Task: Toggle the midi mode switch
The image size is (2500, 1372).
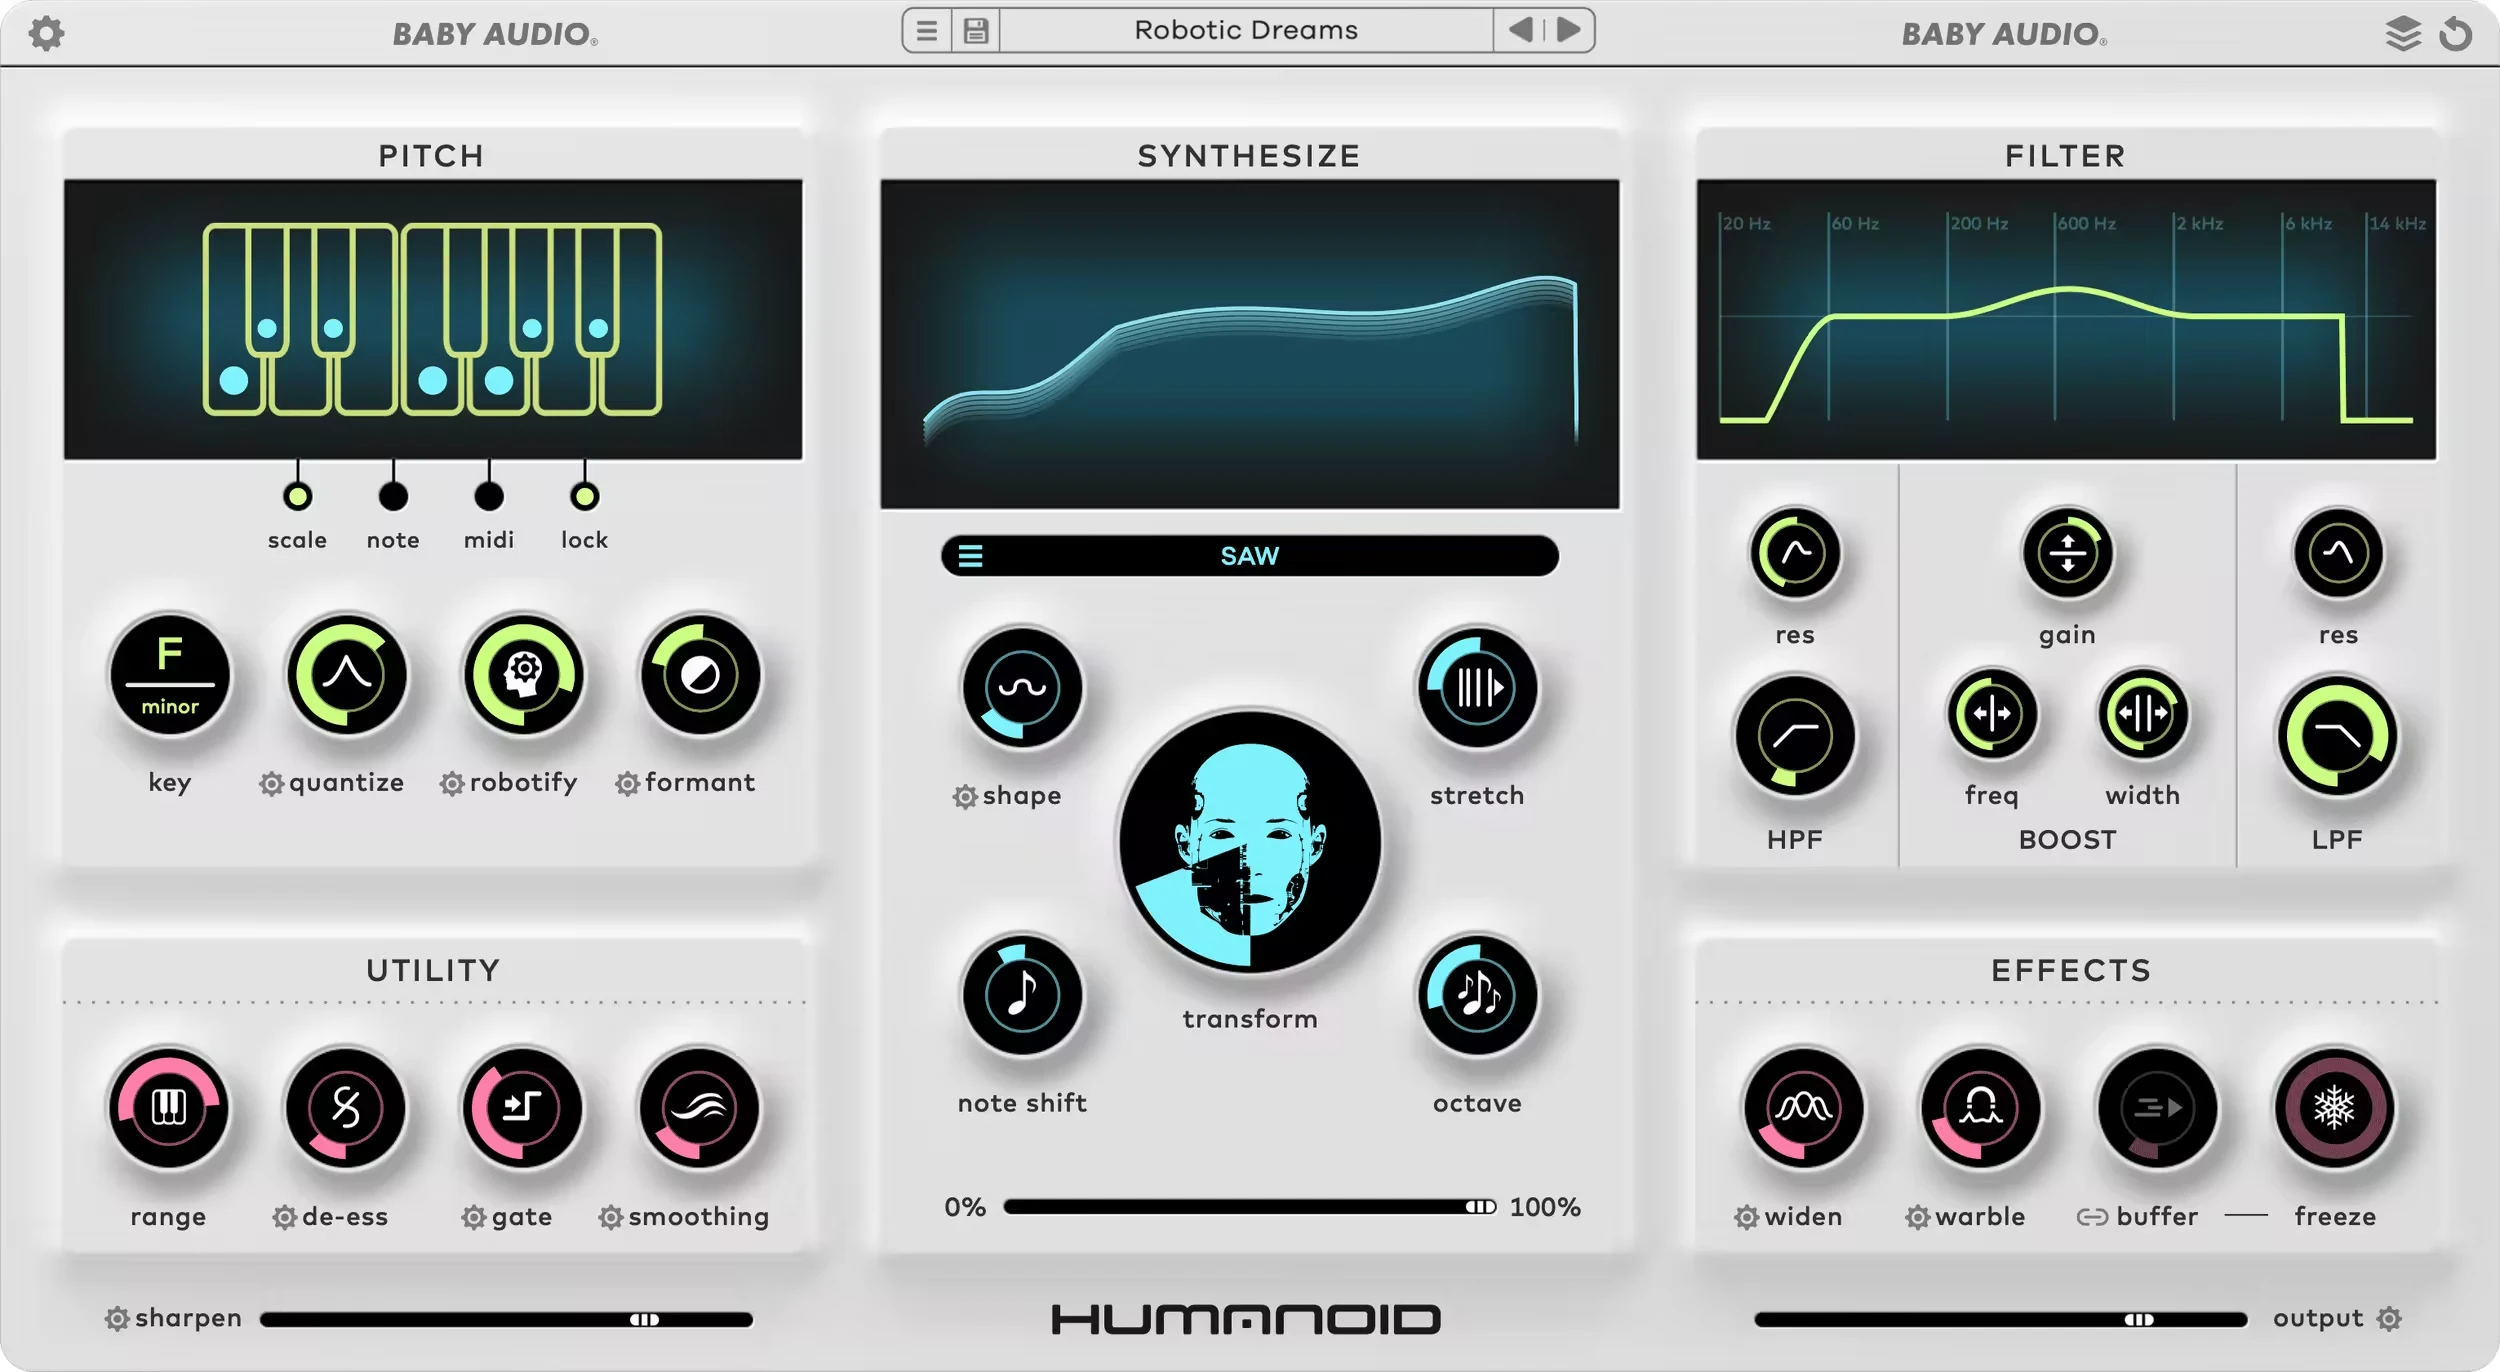Action: click(489, 496)
